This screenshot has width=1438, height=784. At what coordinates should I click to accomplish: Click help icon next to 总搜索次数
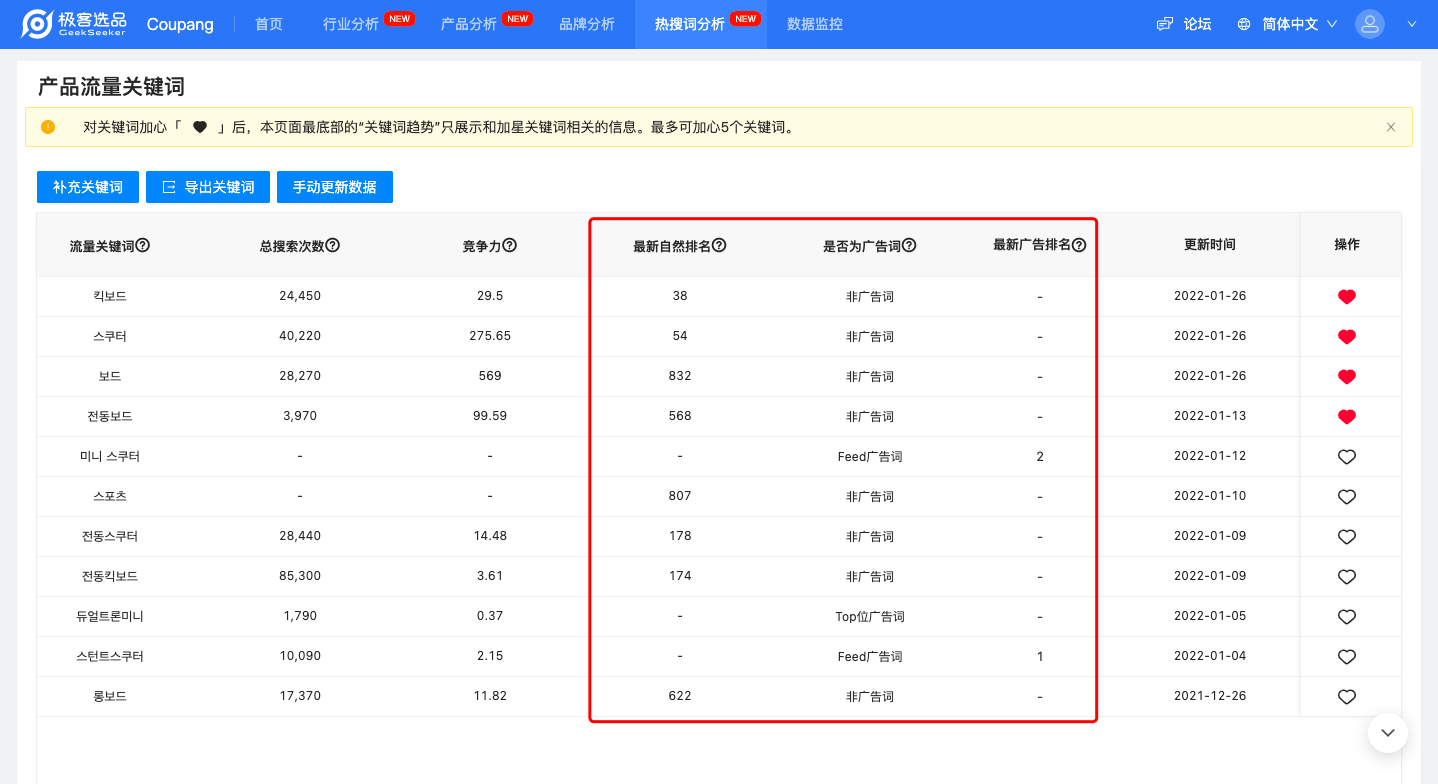click(x=333, y=245)
